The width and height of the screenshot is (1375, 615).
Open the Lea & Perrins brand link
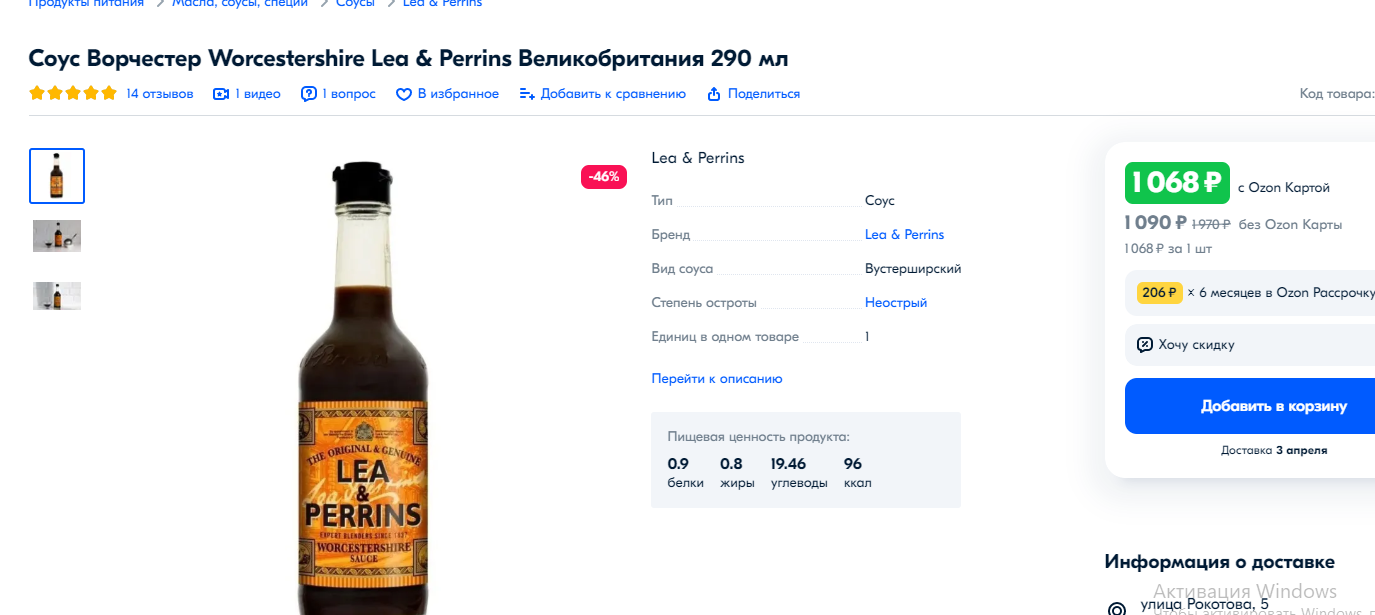[x=905, y=235]
